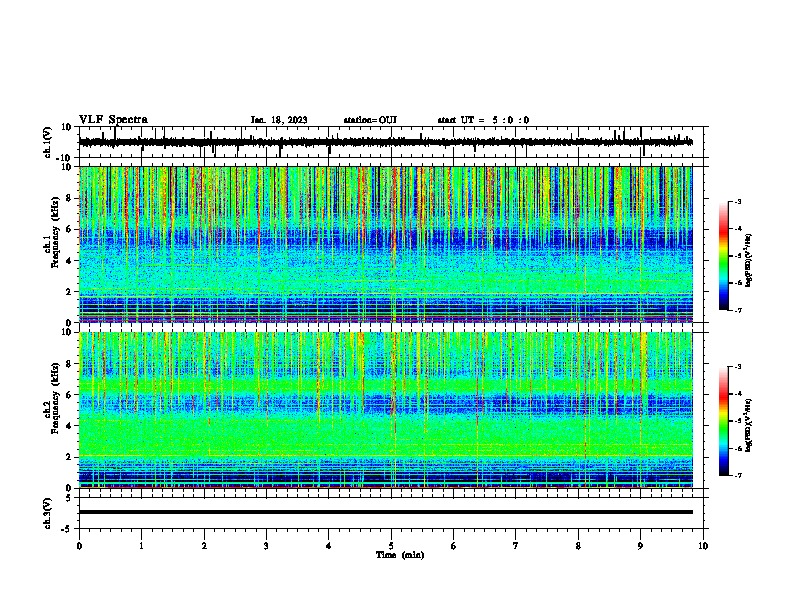Click the '-7' label on ch.2 color bar
Viewport: 792px width, 612px height.
point(738,475)
